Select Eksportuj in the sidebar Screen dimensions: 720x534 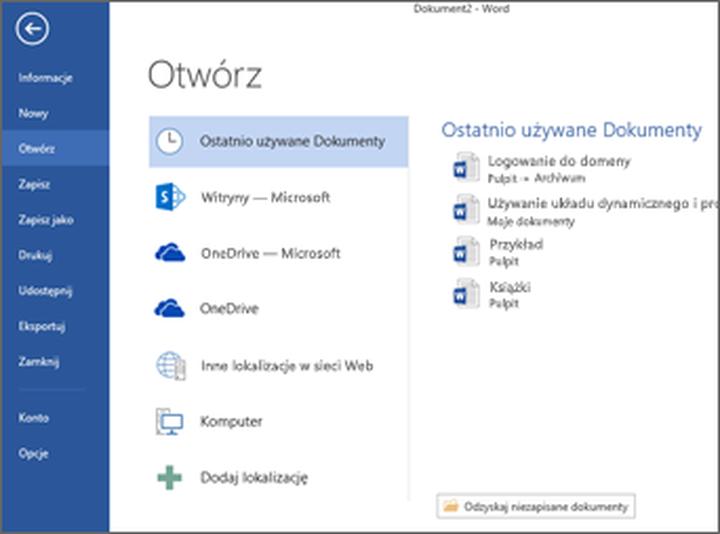pyautogui.click(x=42, y=326)
